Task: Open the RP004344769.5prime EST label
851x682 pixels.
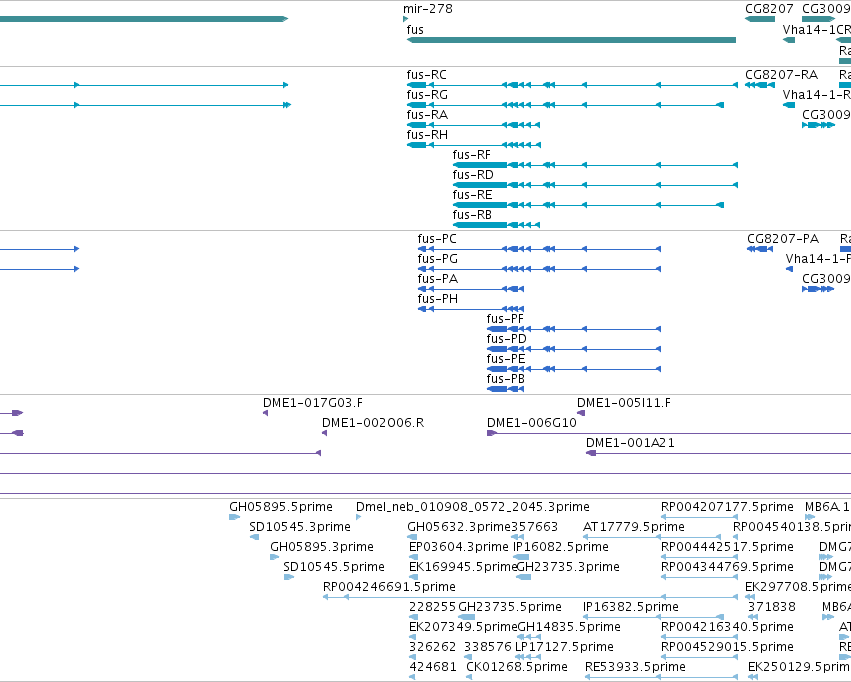Action: [x=727, y=568]
